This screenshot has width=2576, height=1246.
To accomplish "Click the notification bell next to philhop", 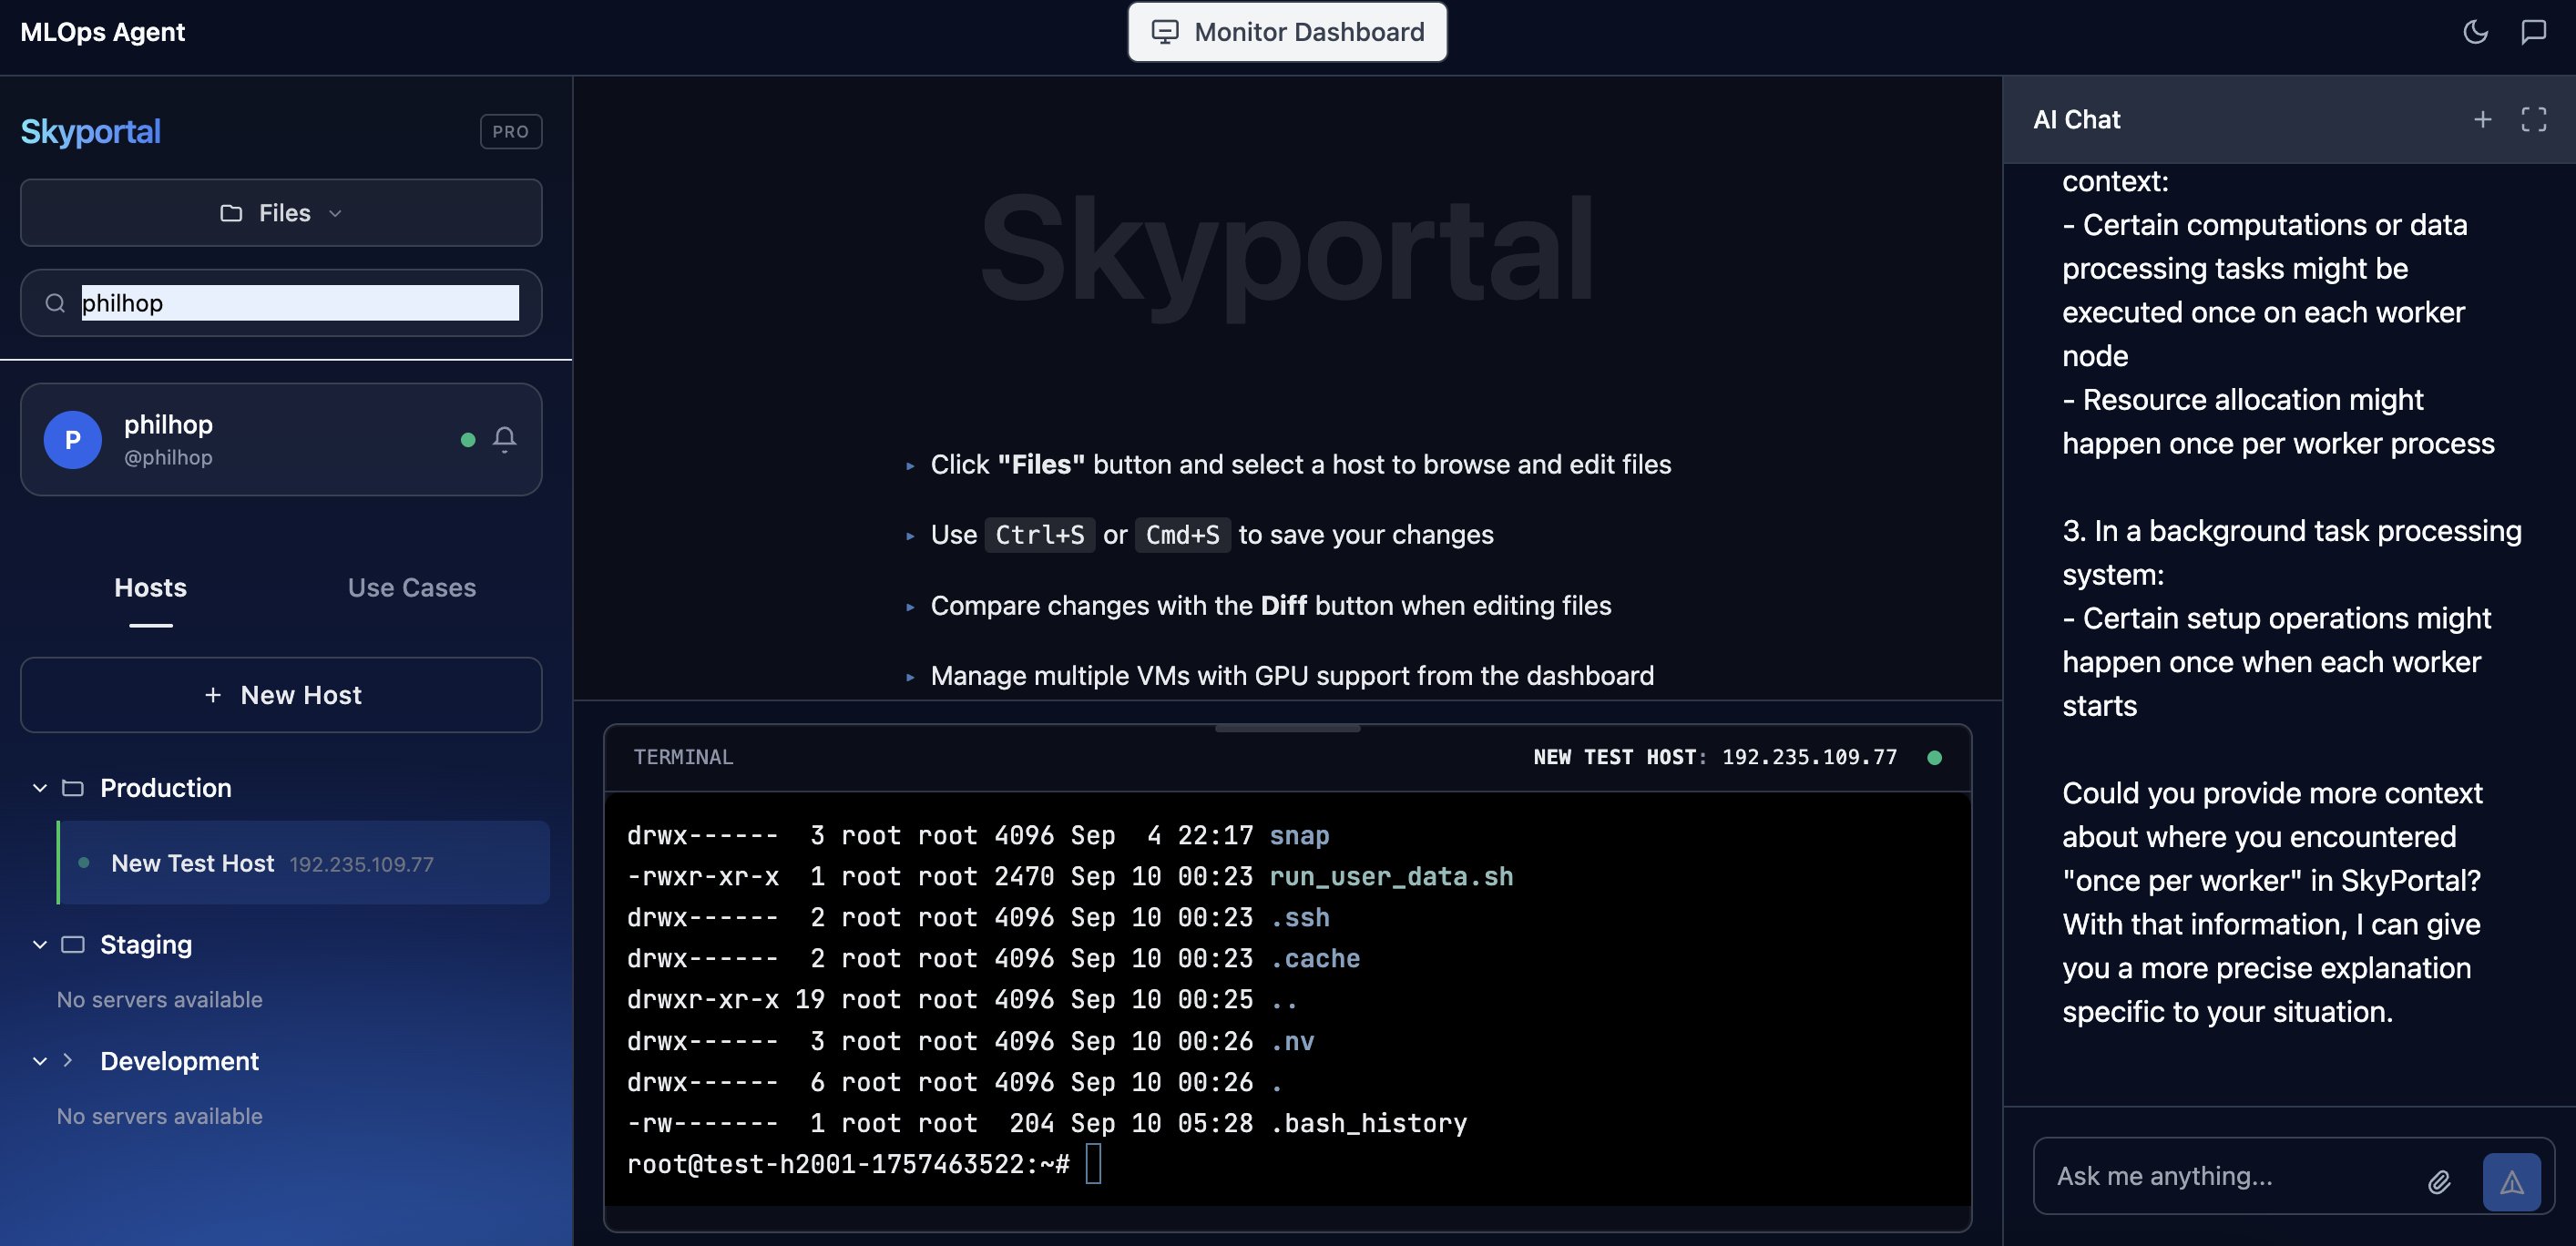I will [x=505, y=439].
